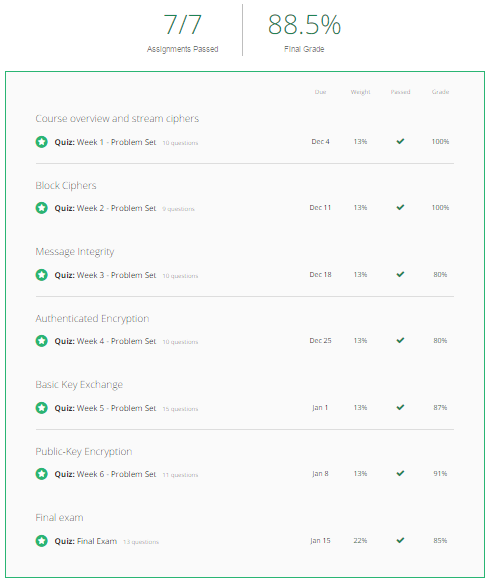
Task: Click the passed checkmark for Week 3 quiz
Action: coord(400,274)
